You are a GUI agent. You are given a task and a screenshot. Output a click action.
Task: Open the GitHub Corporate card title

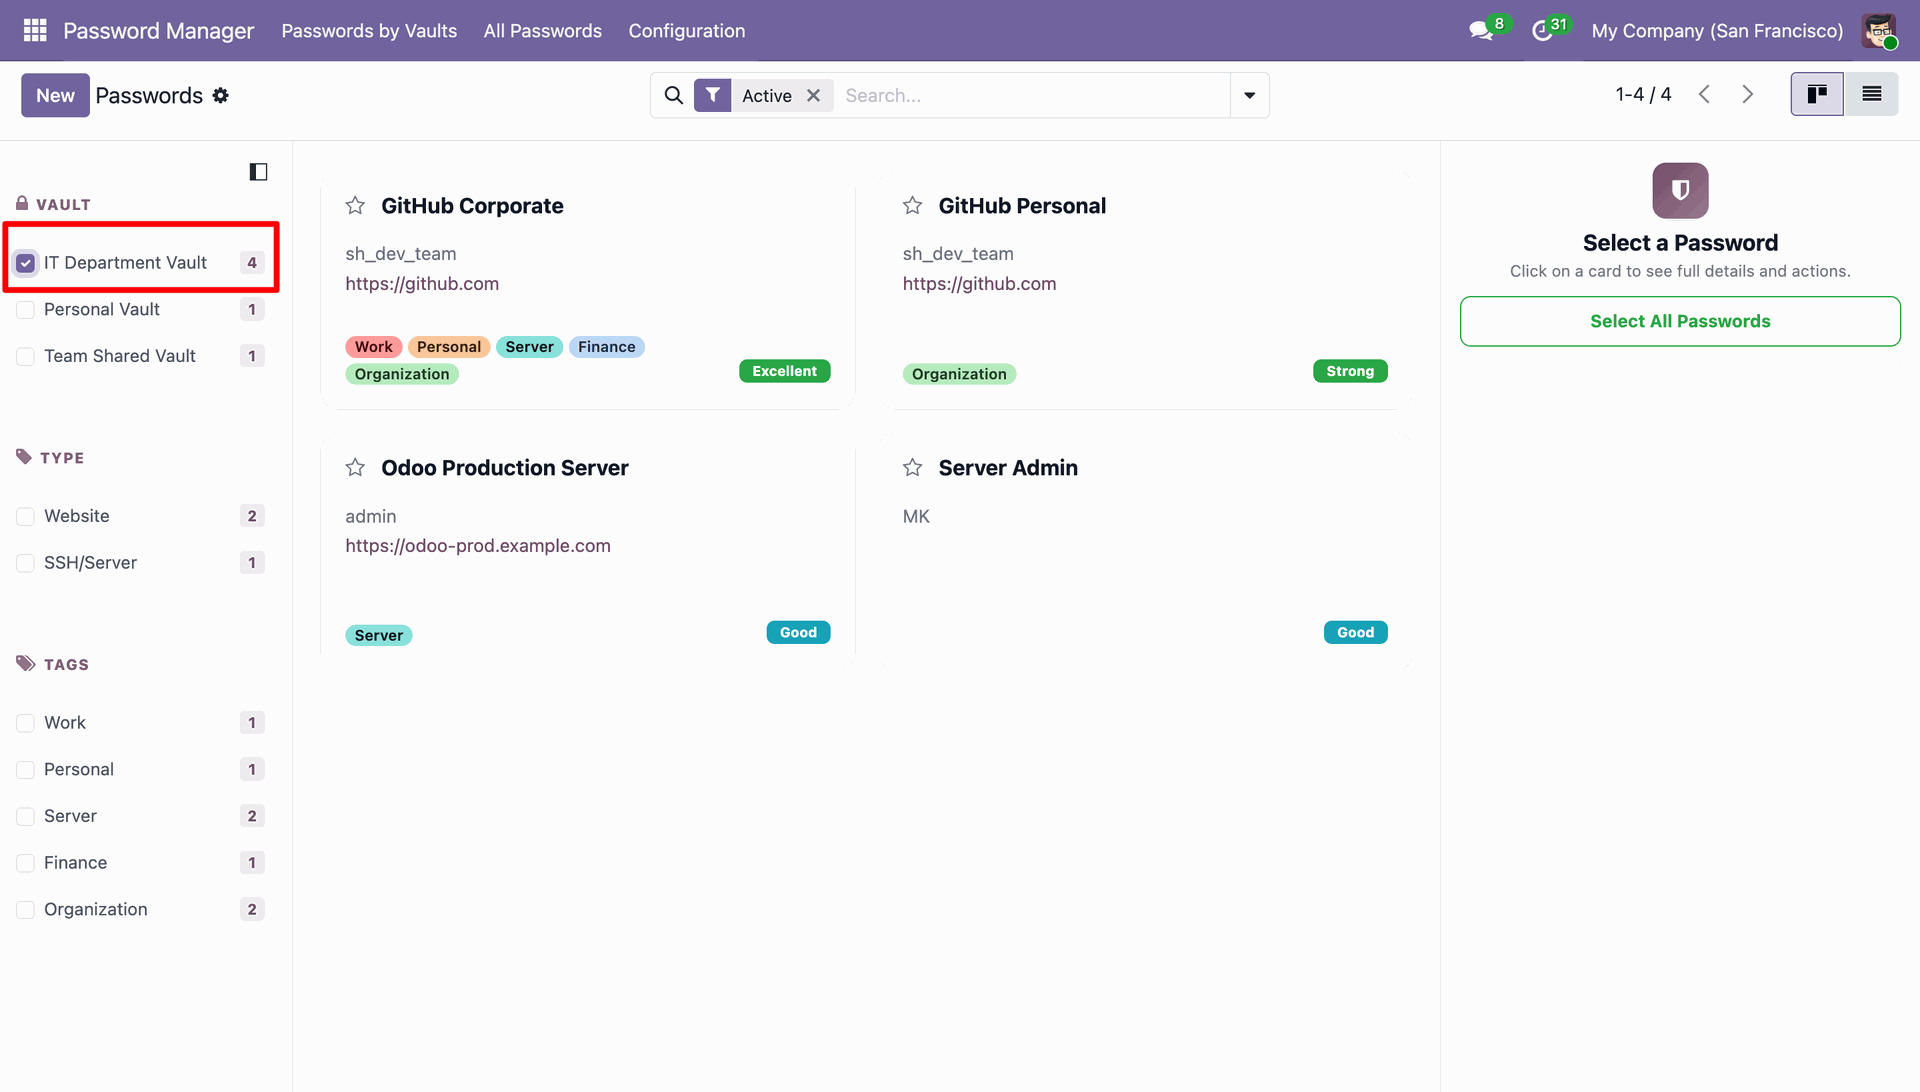(x=472, y=206)
